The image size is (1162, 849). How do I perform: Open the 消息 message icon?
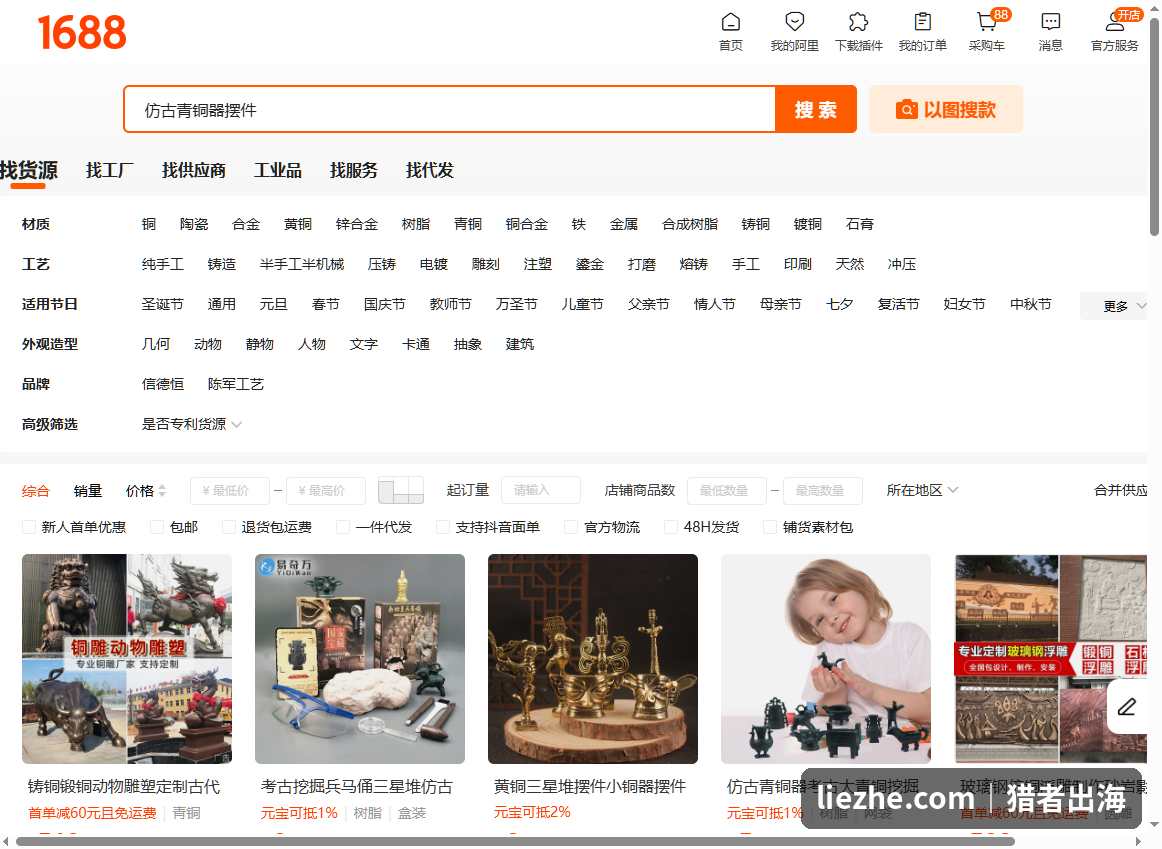1050,22
